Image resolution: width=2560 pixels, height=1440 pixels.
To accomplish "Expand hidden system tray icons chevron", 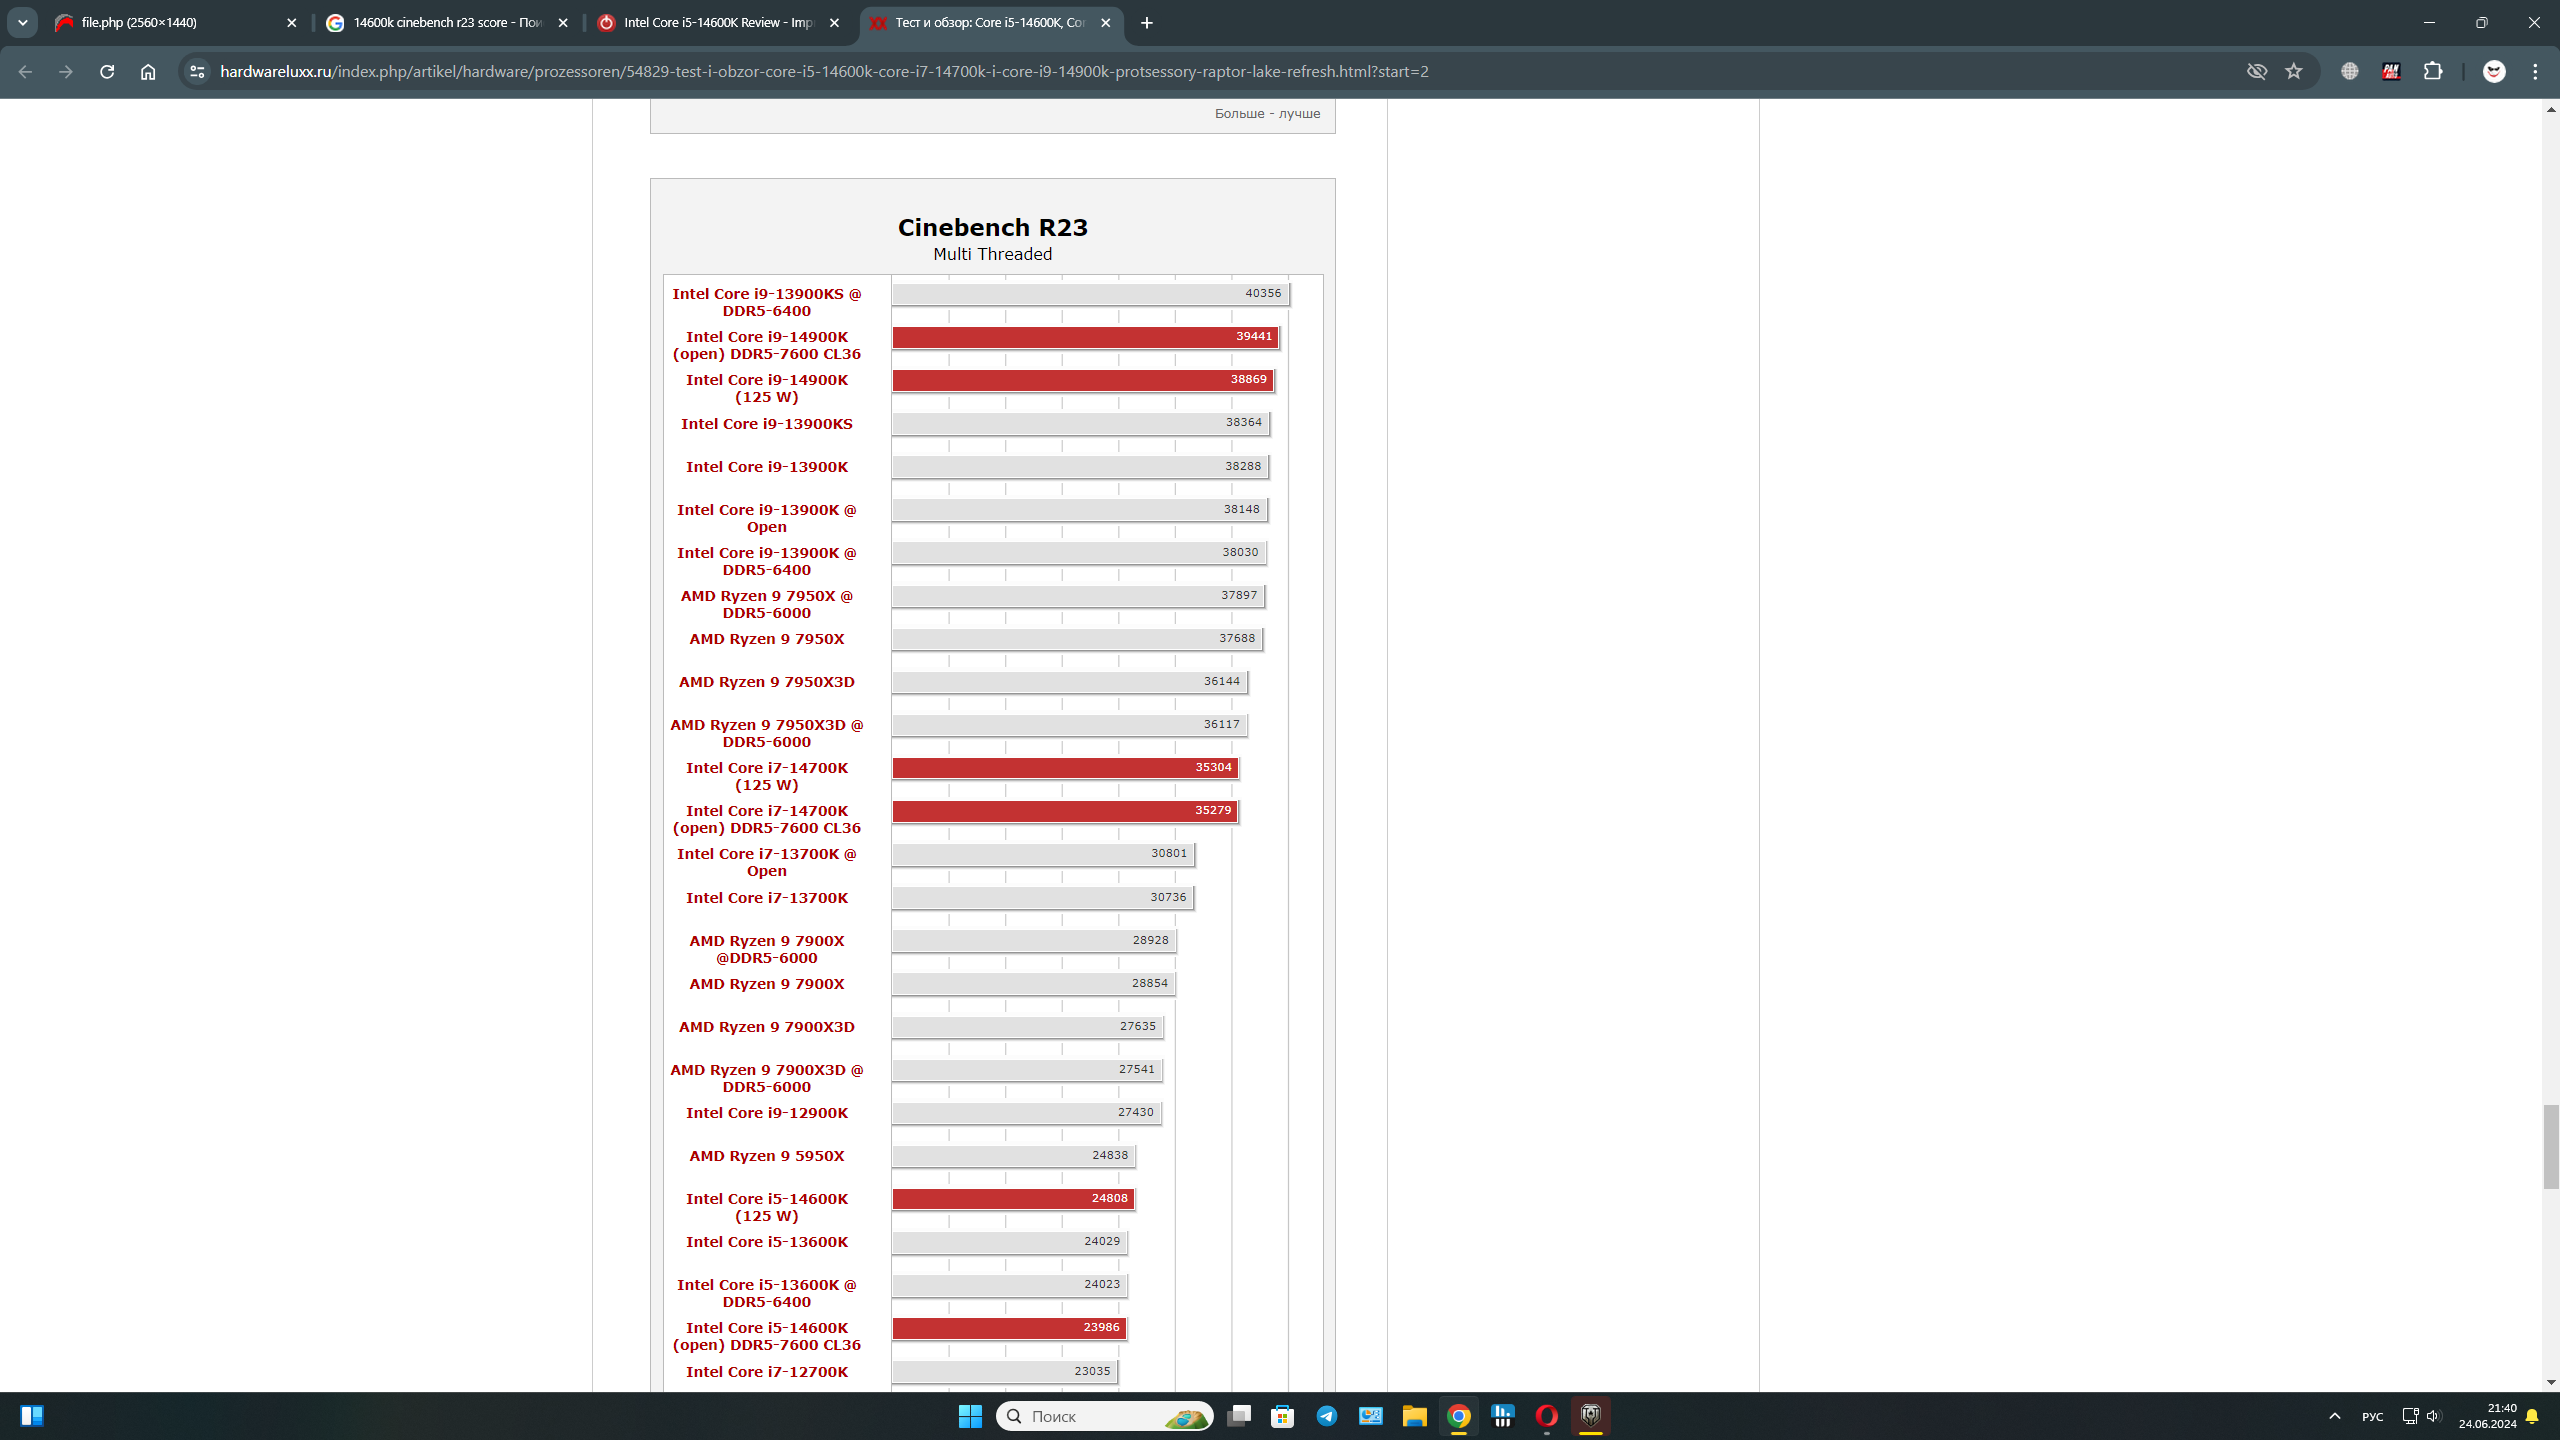I will (2335, 1416).
